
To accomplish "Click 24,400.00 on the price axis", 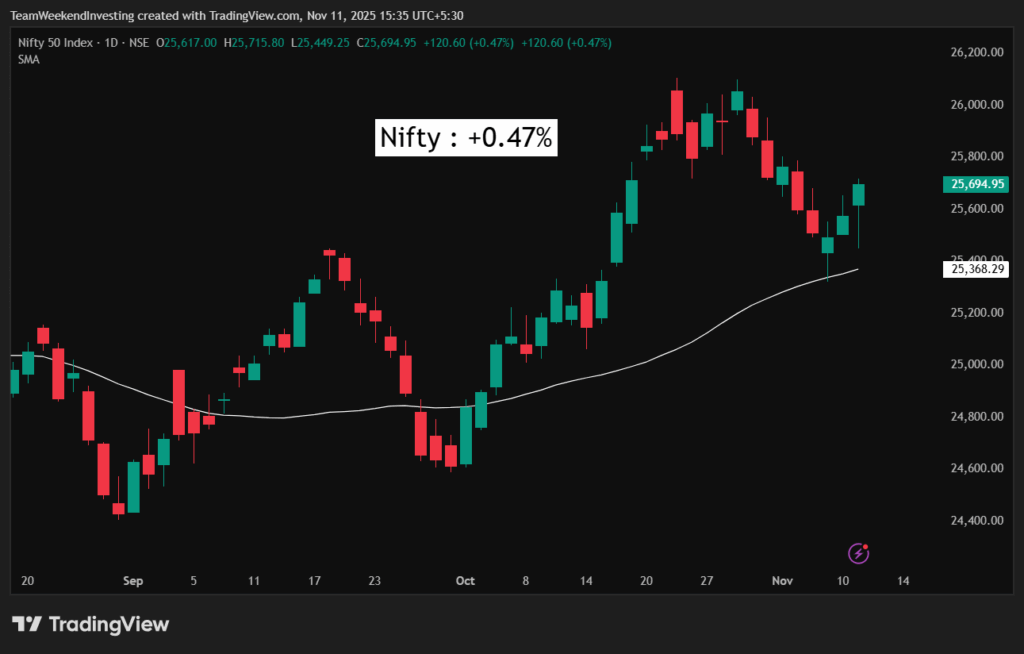I will pyautogui.click(x=976, y=520).
